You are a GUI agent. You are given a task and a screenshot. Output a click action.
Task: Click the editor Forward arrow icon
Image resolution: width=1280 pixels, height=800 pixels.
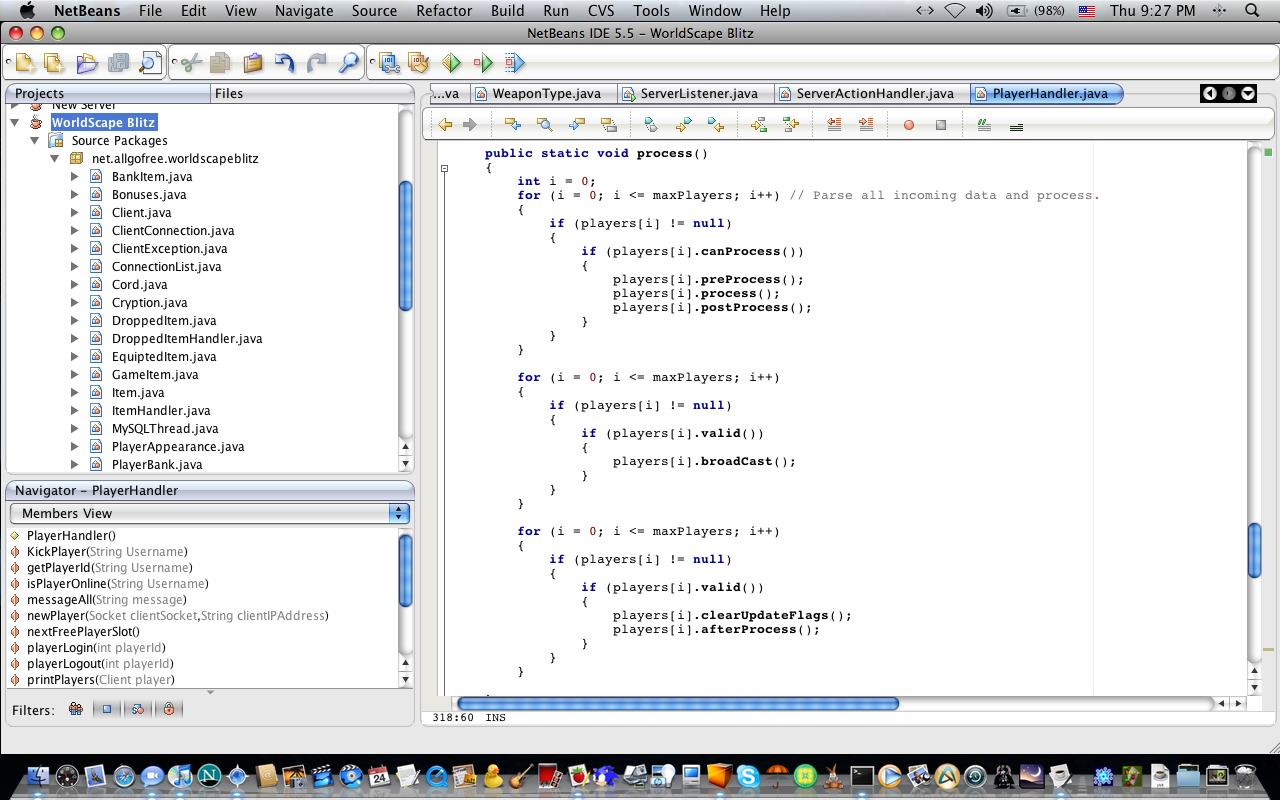coord(469,125)
